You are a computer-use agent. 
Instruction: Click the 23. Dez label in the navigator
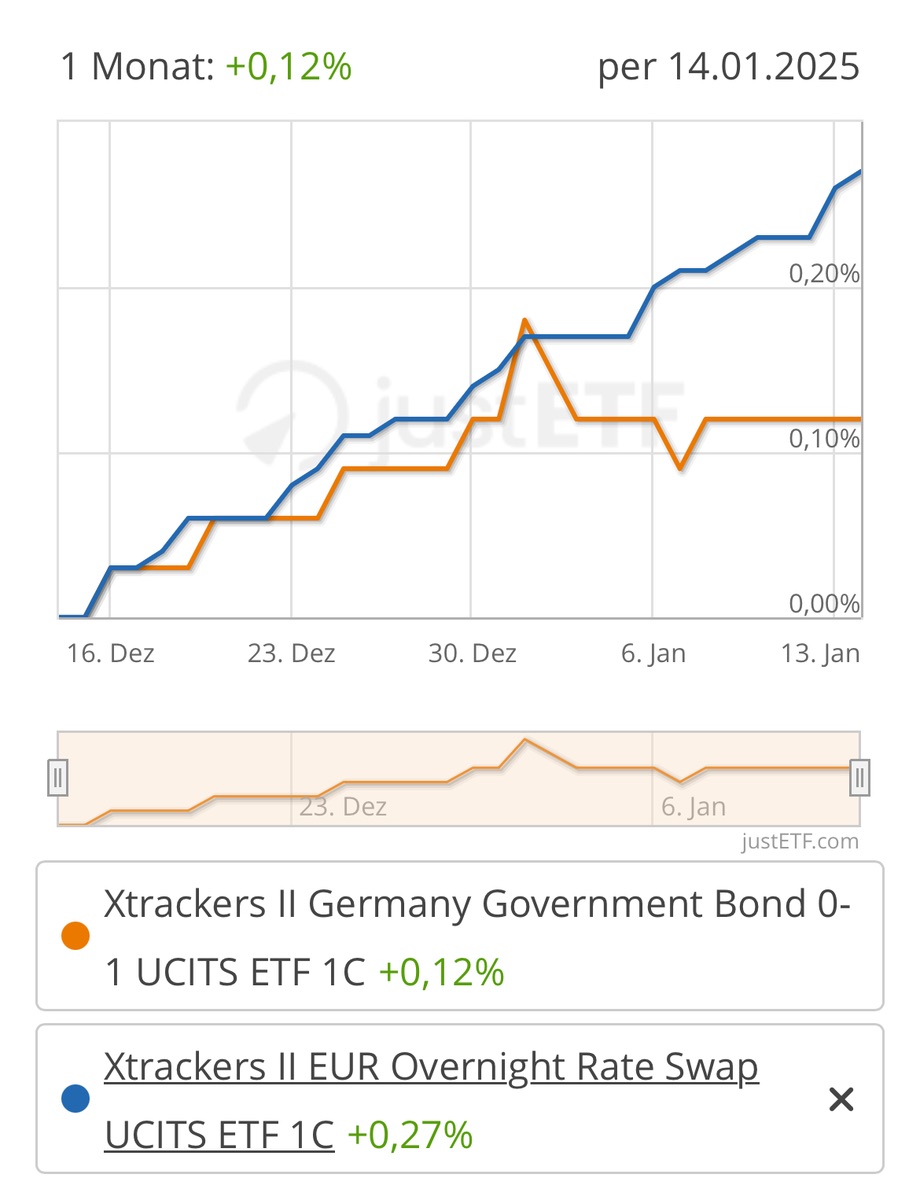pos(342,807)
